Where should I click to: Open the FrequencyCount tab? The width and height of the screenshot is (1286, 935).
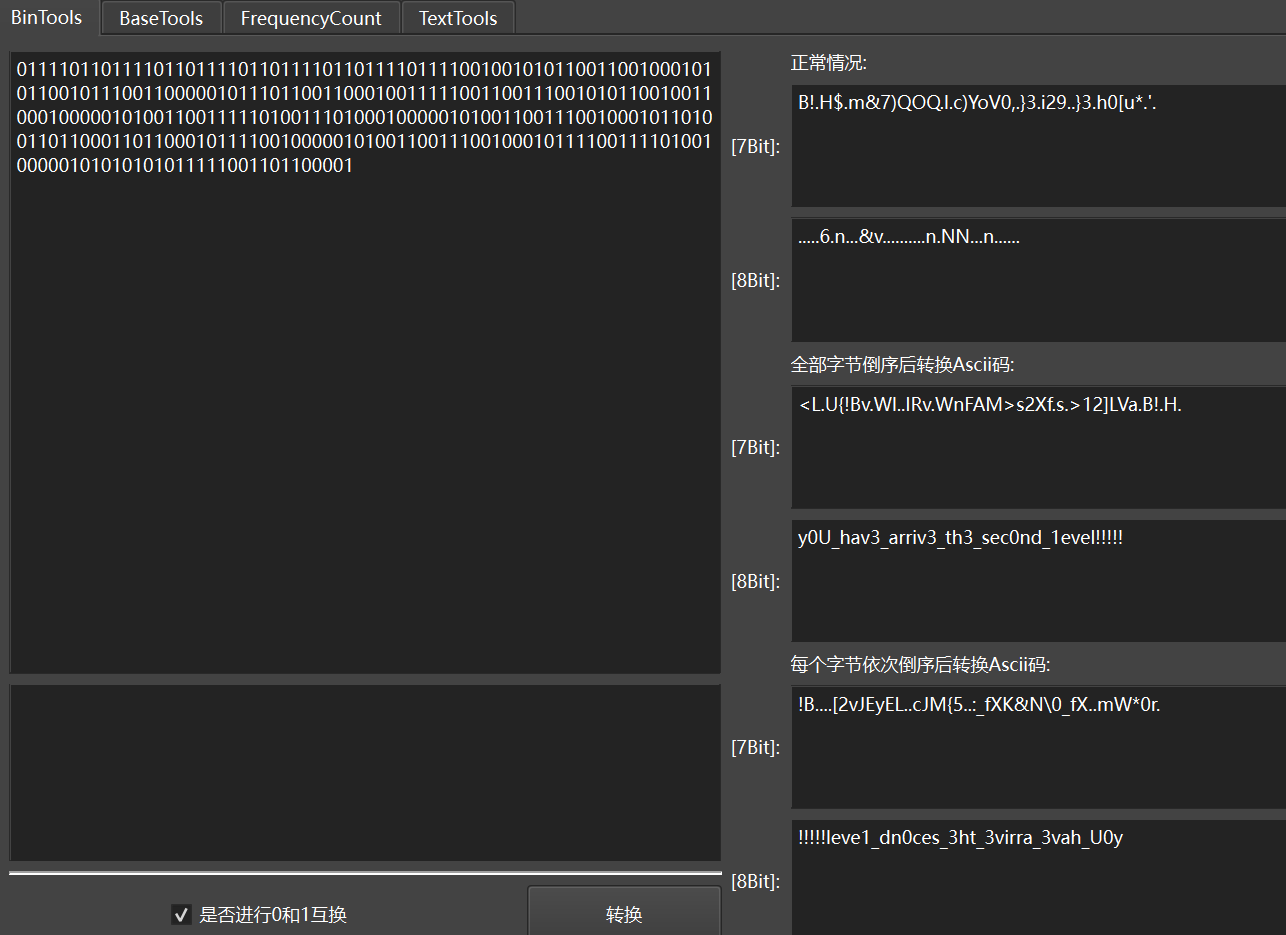[x=311, y=18]
